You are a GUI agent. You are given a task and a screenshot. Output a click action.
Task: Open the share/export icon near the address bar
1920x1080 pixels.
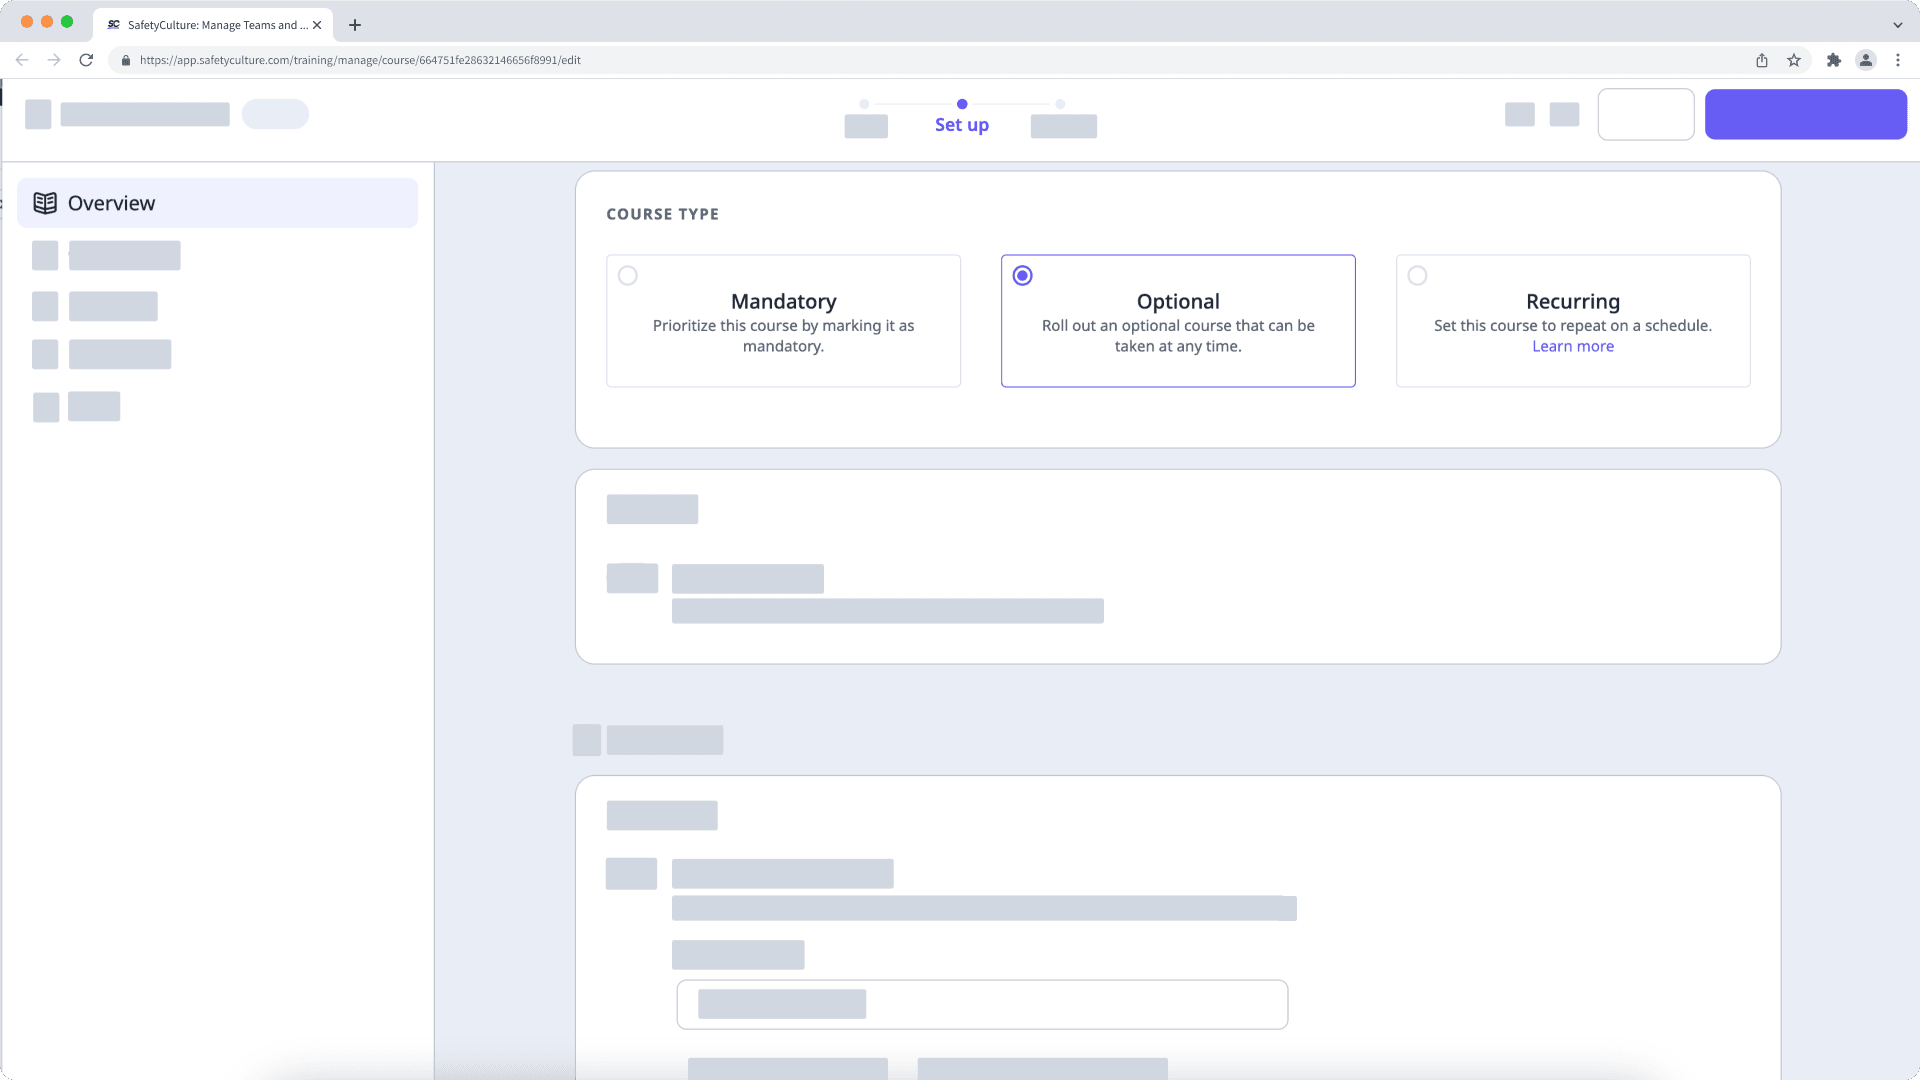(x=1762, y=60)
